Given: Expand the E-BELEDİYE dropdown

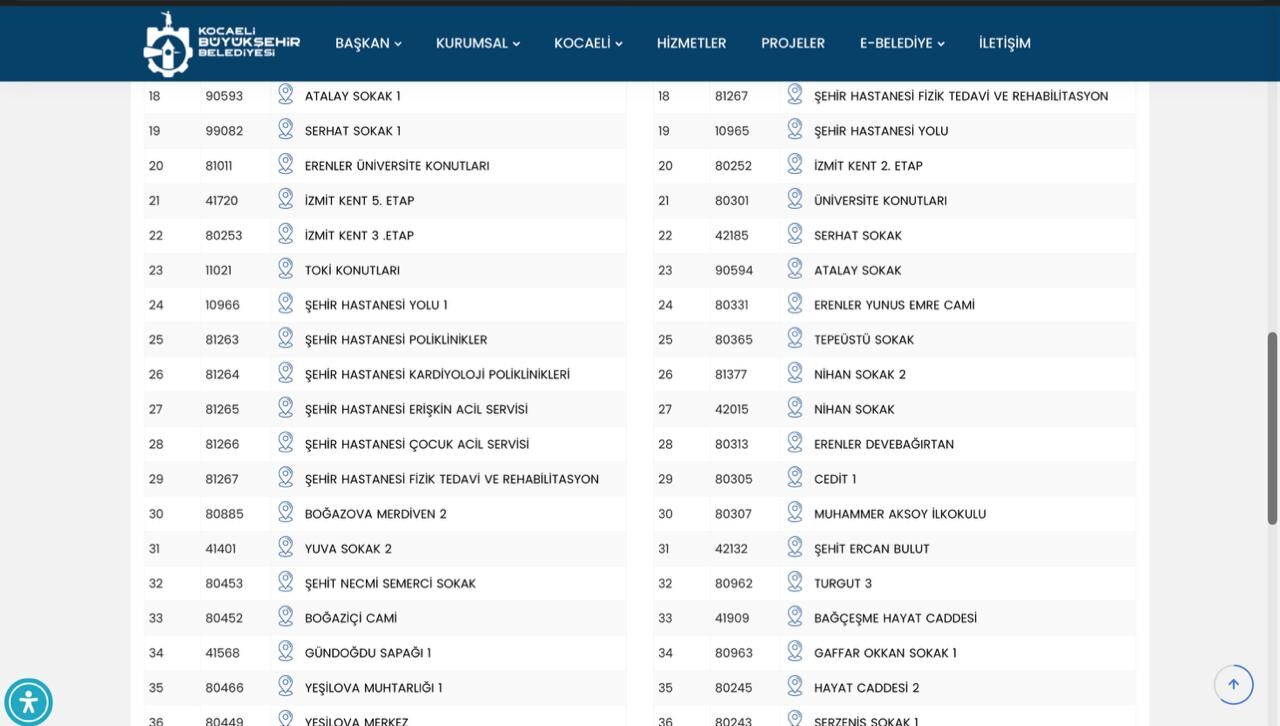Looking at the screenshot, I should pyautogui.click(x=902, y=43).
